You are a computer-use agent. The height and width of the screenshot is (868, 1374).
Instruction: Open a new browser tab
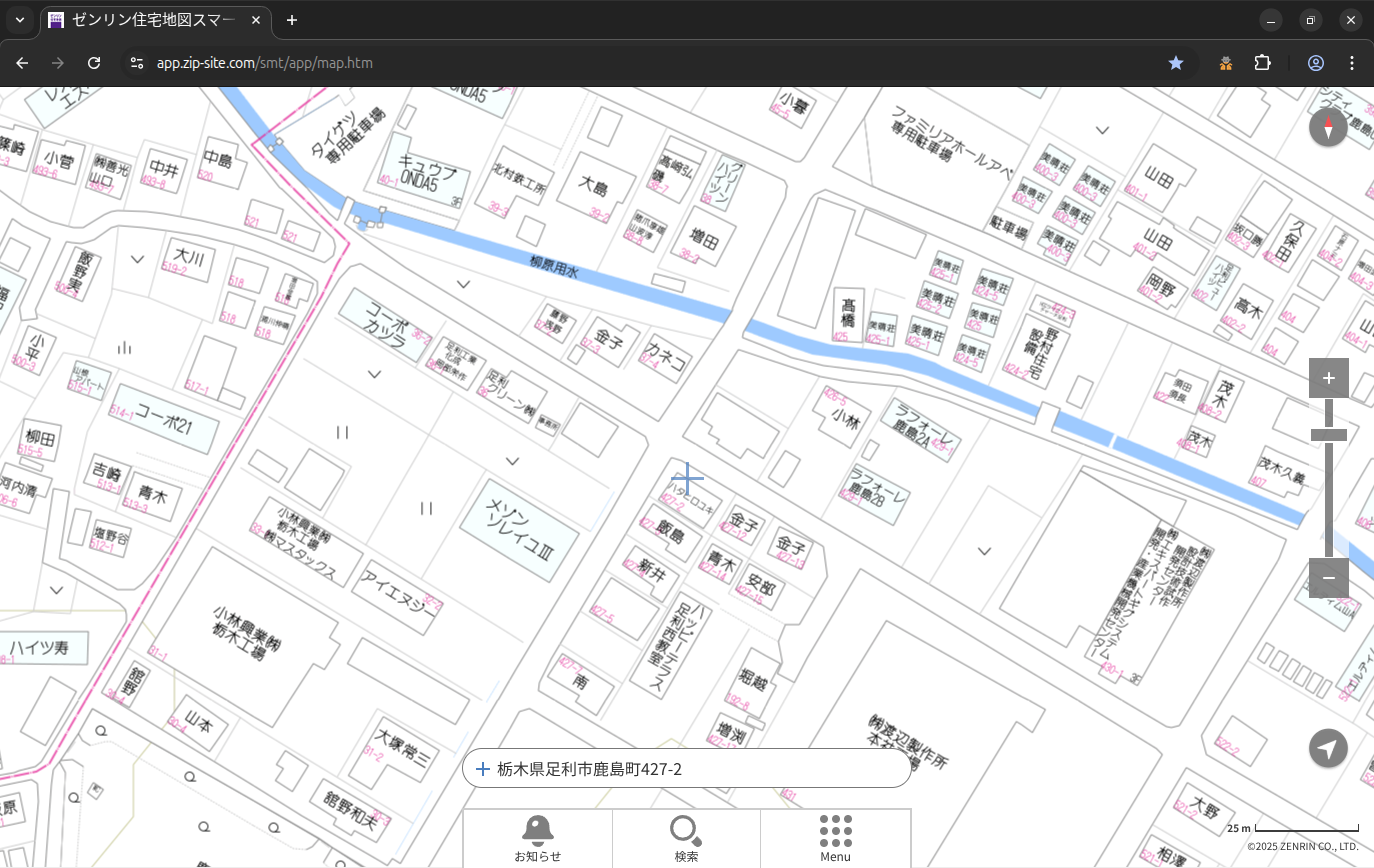(292, 20)
